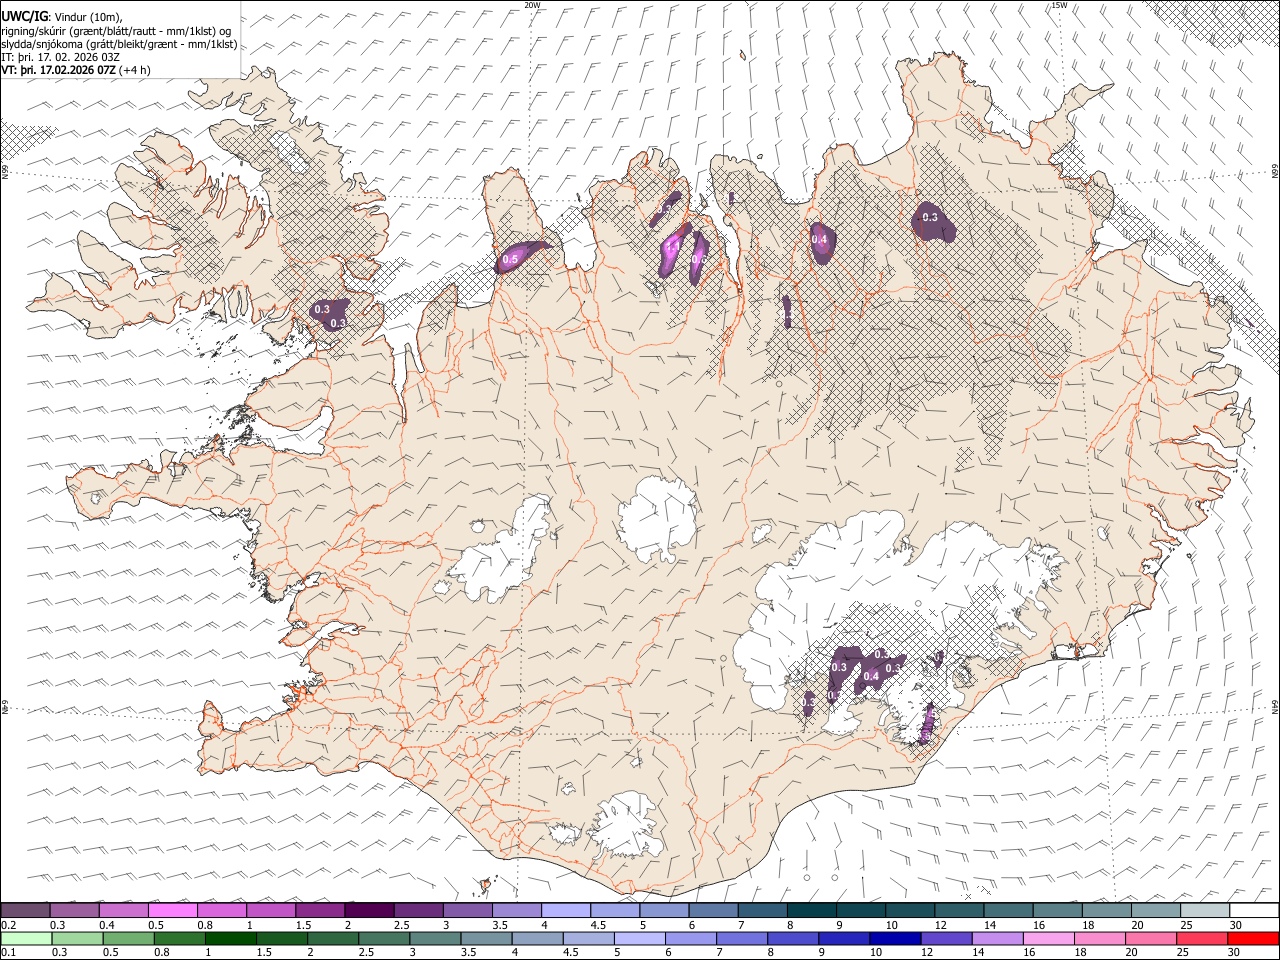Viewport: 1280px width, 960px height.
Task: Click the light lavender 4 swatch in top legend row
Action: (x=565, y=911)
